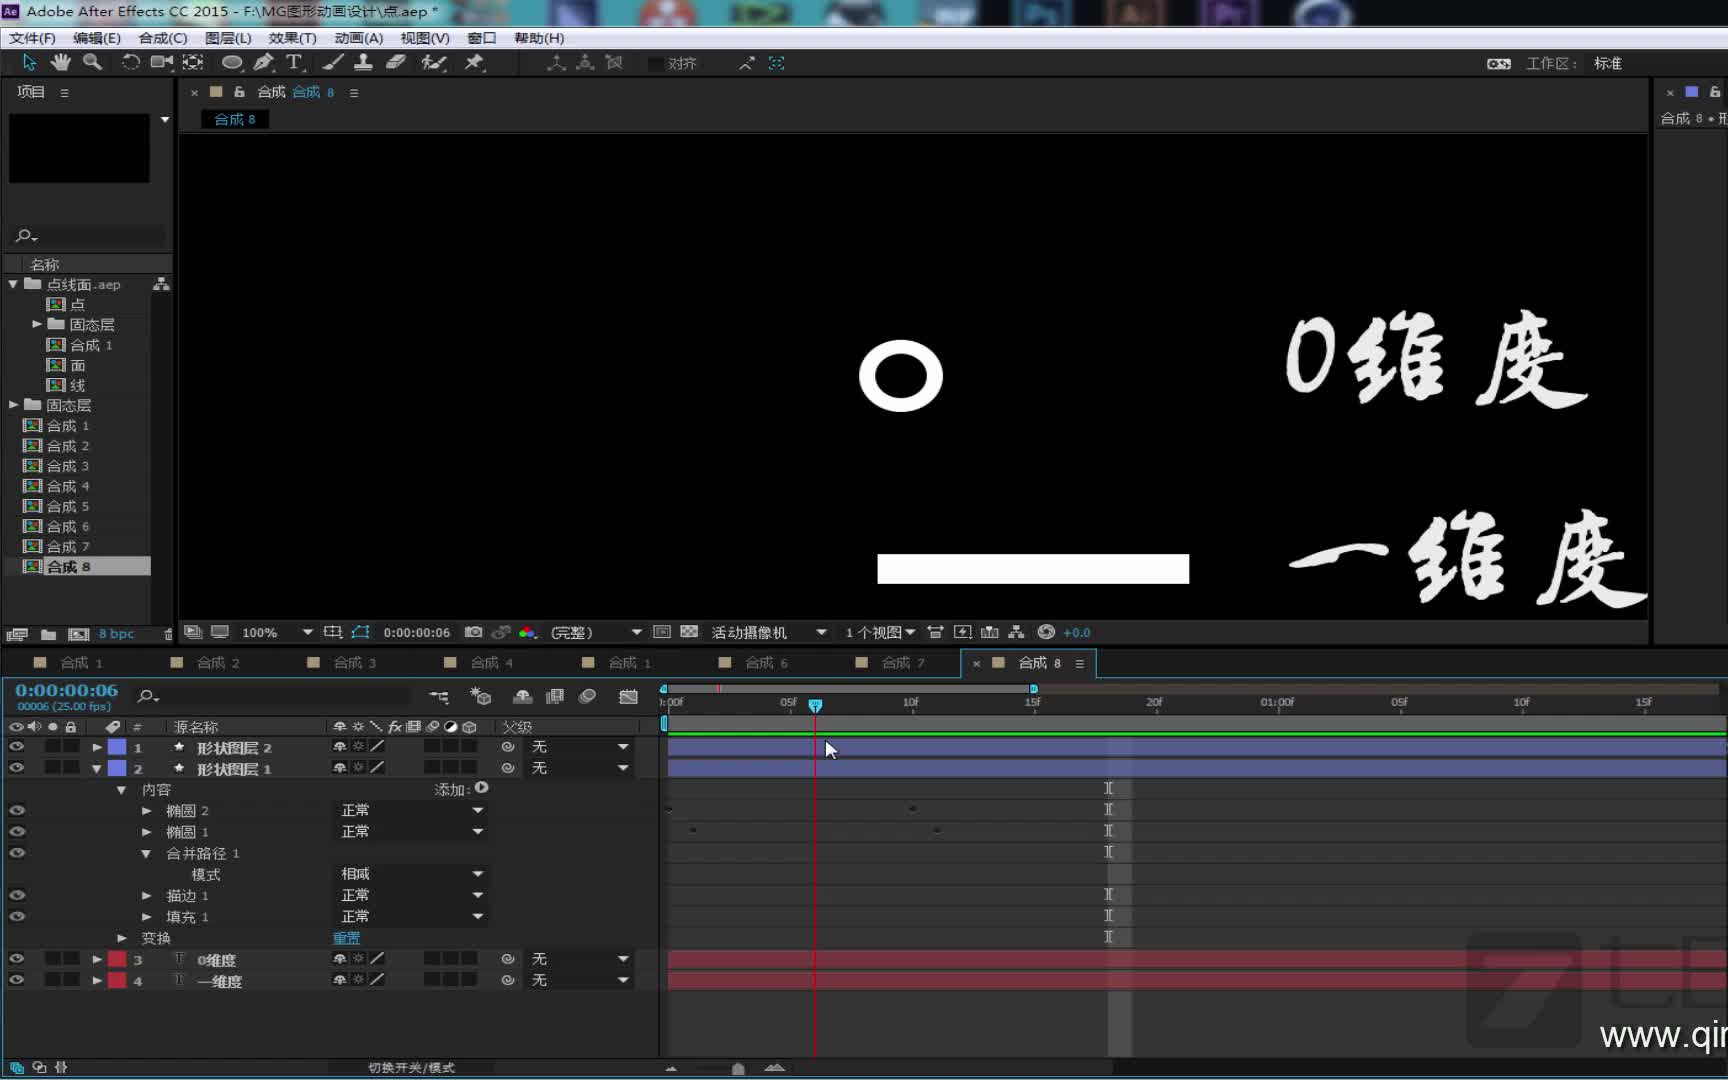This screenshot has width=1728, height=1080.
Task: Click new folder icon in project panel
Action: tap(48, 634)
